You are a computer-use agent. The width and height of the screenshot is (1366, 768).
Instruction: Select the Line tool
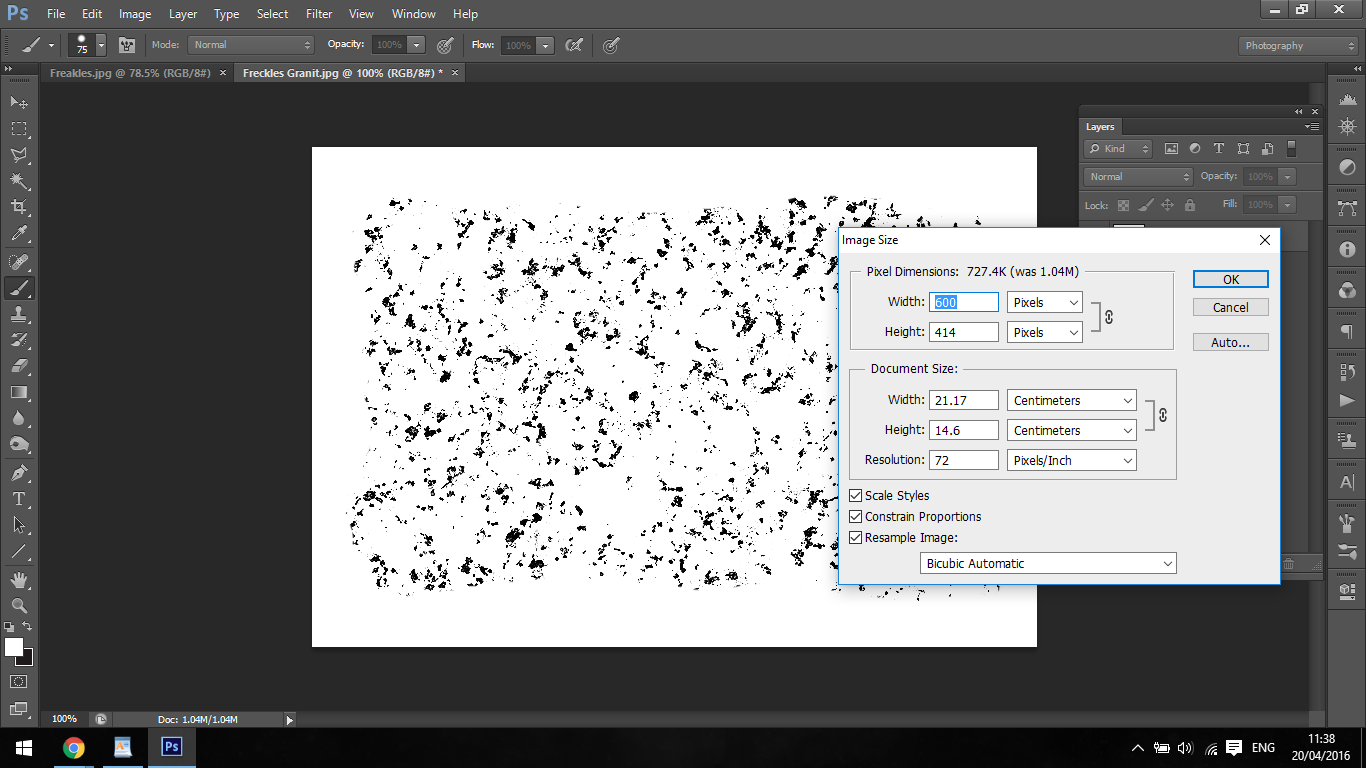pyautogui.click(x=19, y=551)
